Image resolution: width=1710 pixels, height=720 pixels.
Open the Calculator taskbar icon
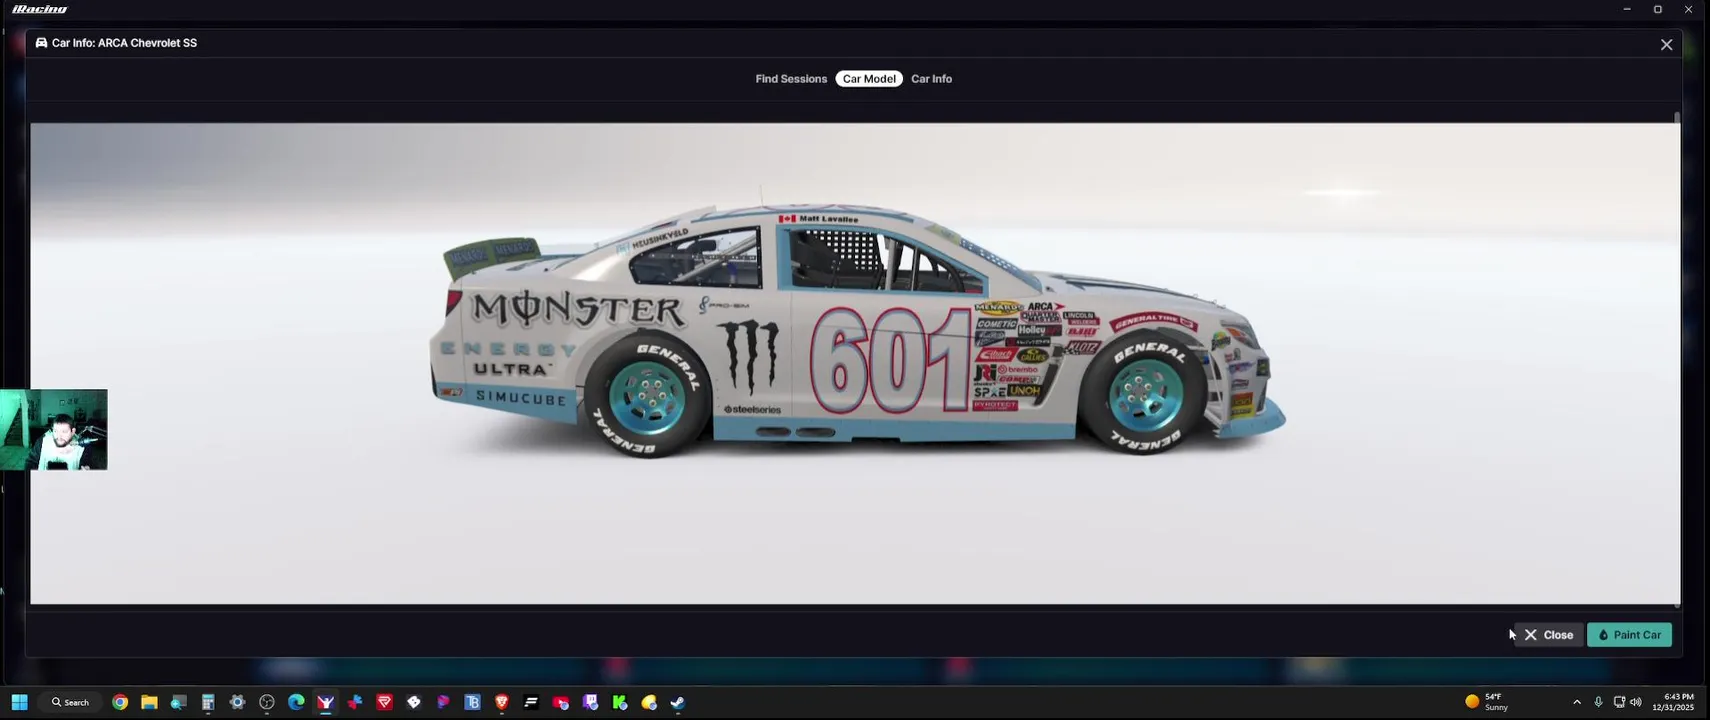(x=208, y=702)
